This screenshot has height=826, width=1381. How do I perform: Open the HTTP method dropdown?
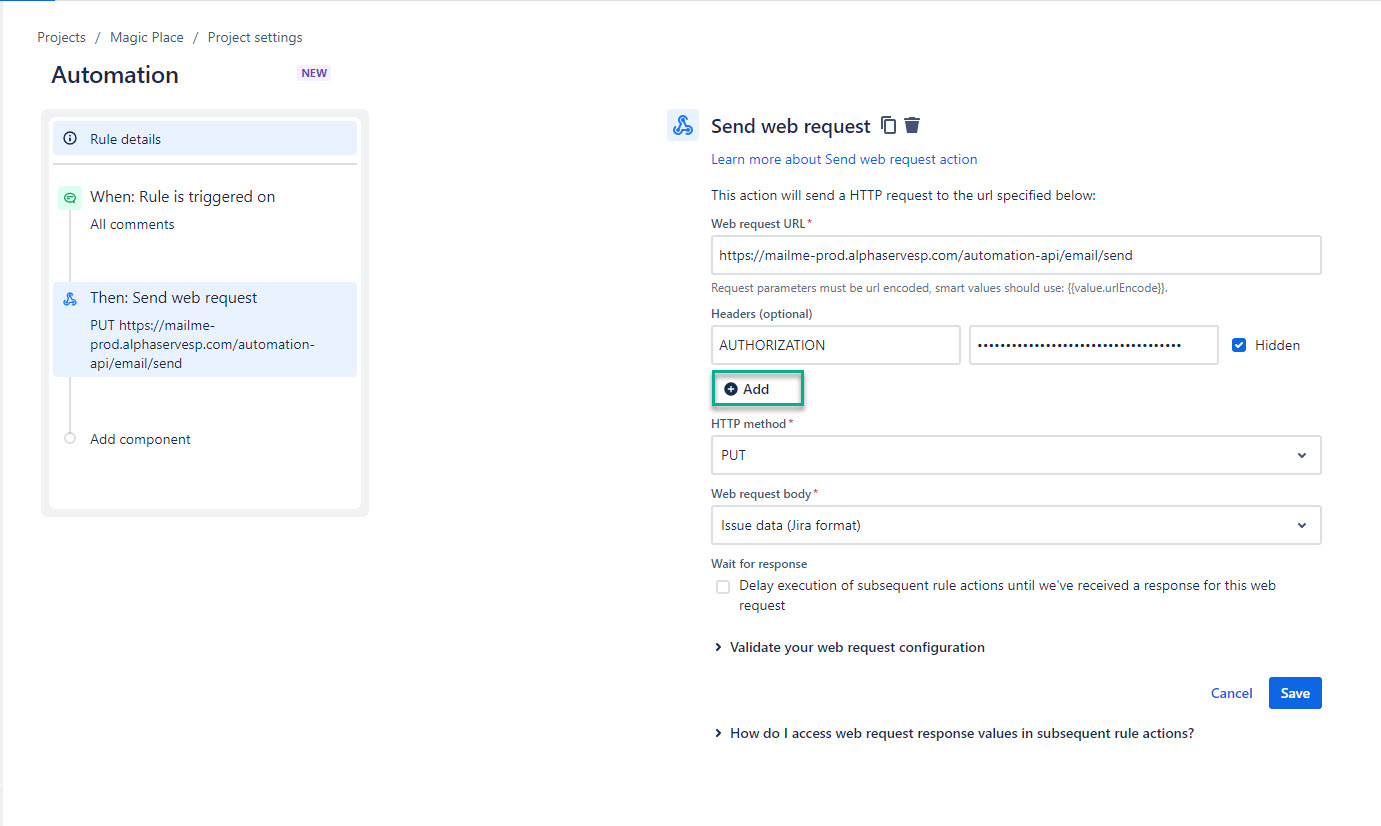pyautogui.click(x=1015, y=455)
